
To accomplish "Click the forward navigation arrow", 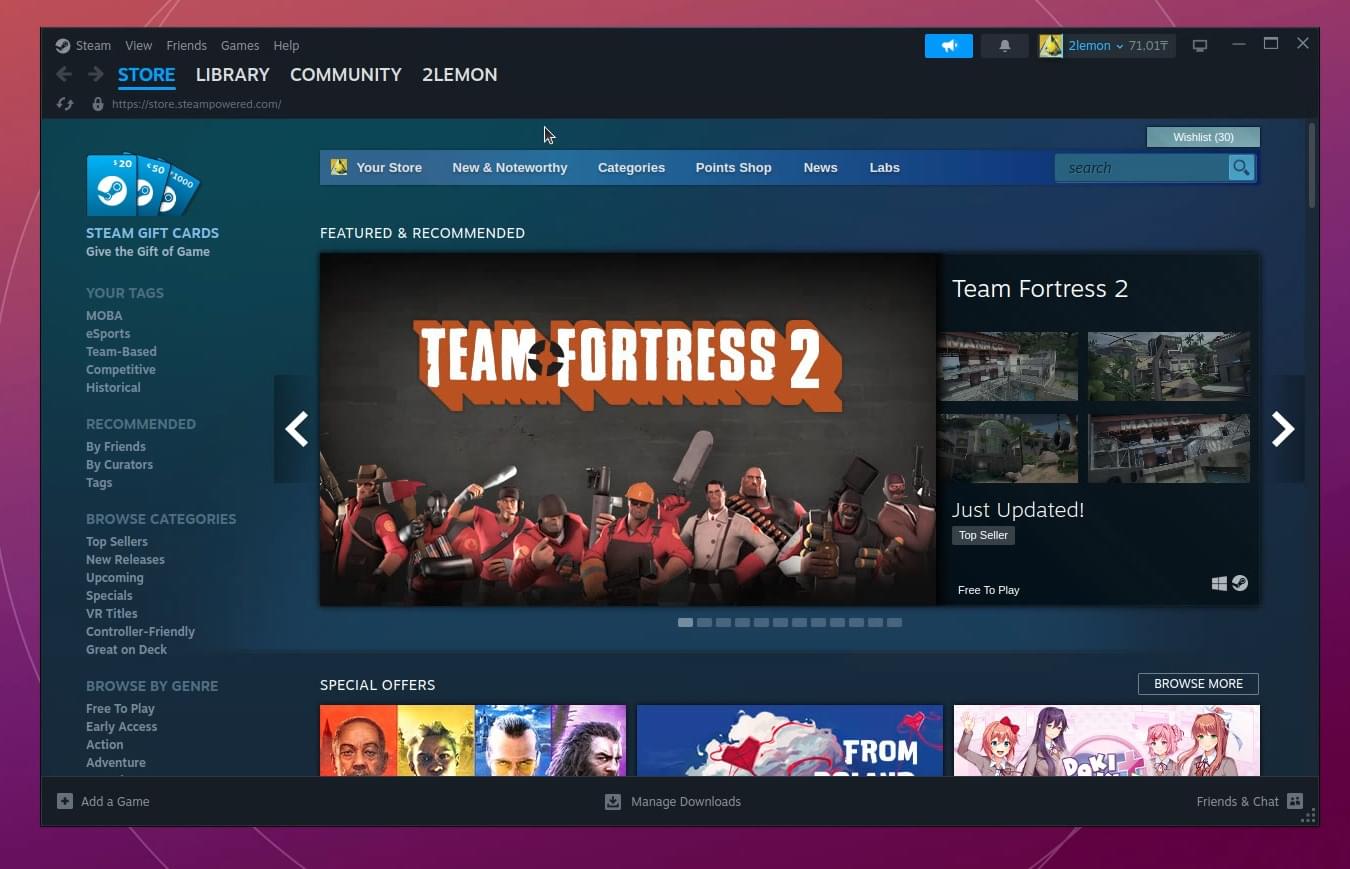I will pyautogui.click(x=96, y=74).
